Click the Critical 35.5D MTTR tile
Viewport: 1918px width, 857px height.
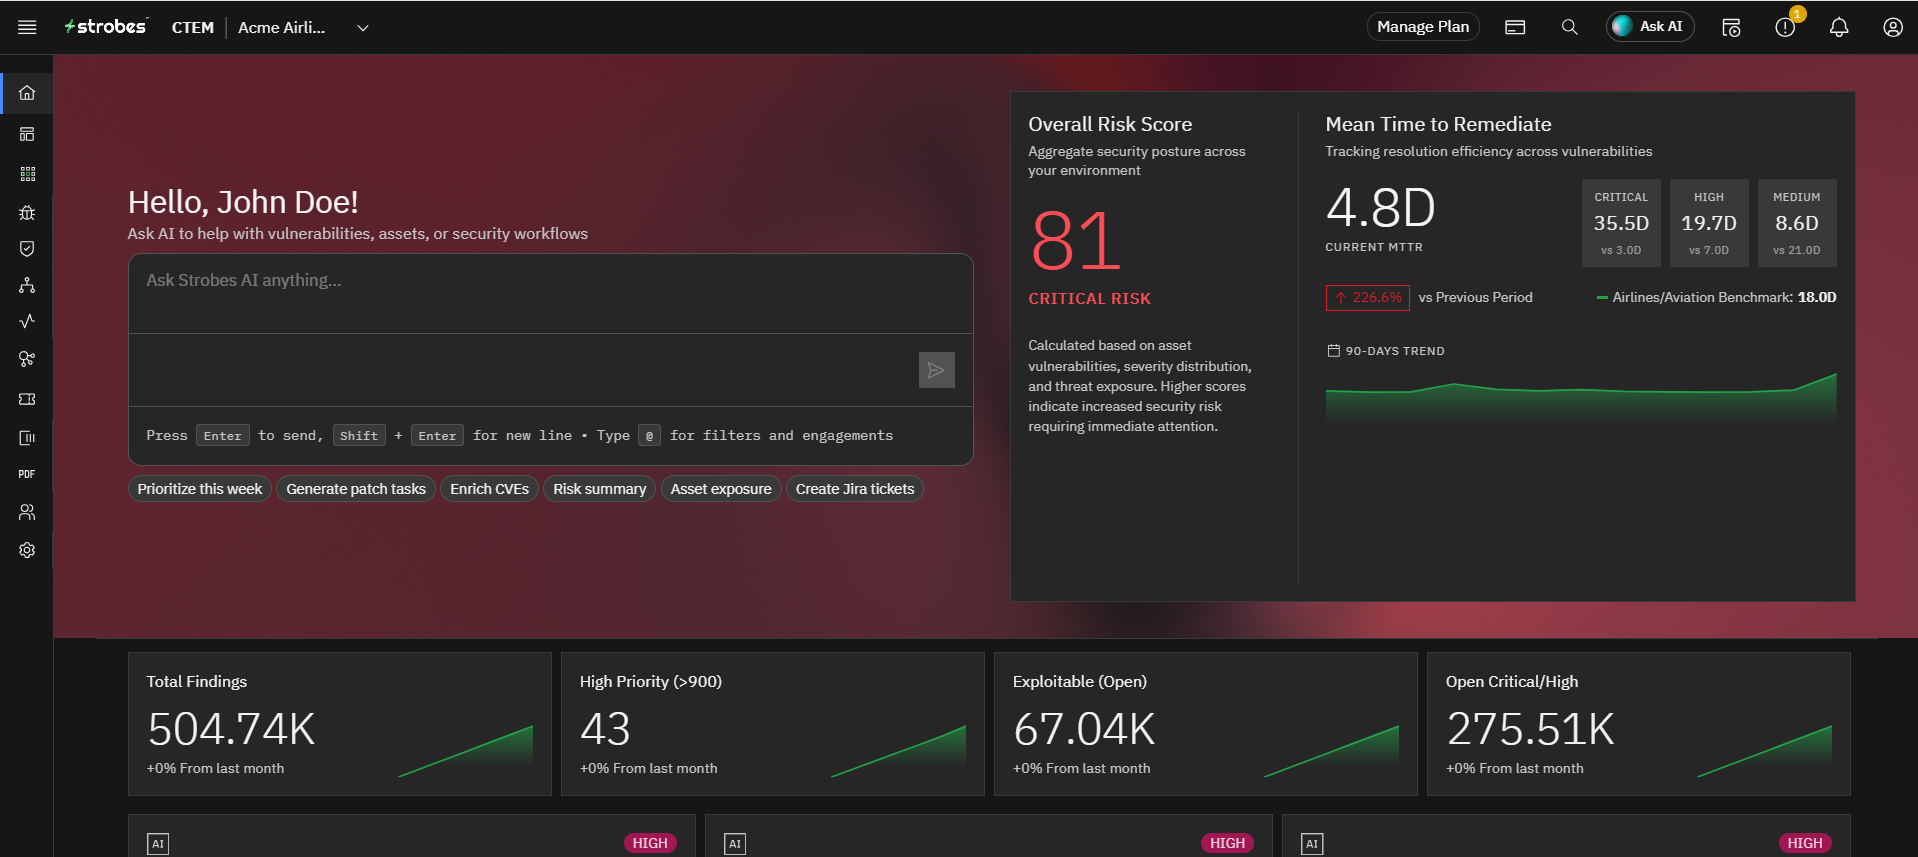coord(1621,223)
